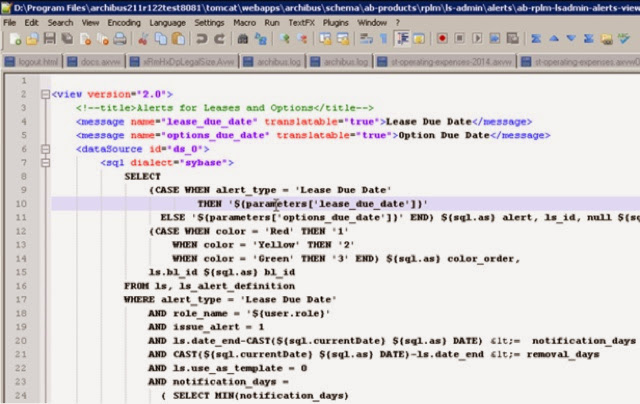Click the word SELECT on line 8
640x404 pixels.
(x=142, y=176)
